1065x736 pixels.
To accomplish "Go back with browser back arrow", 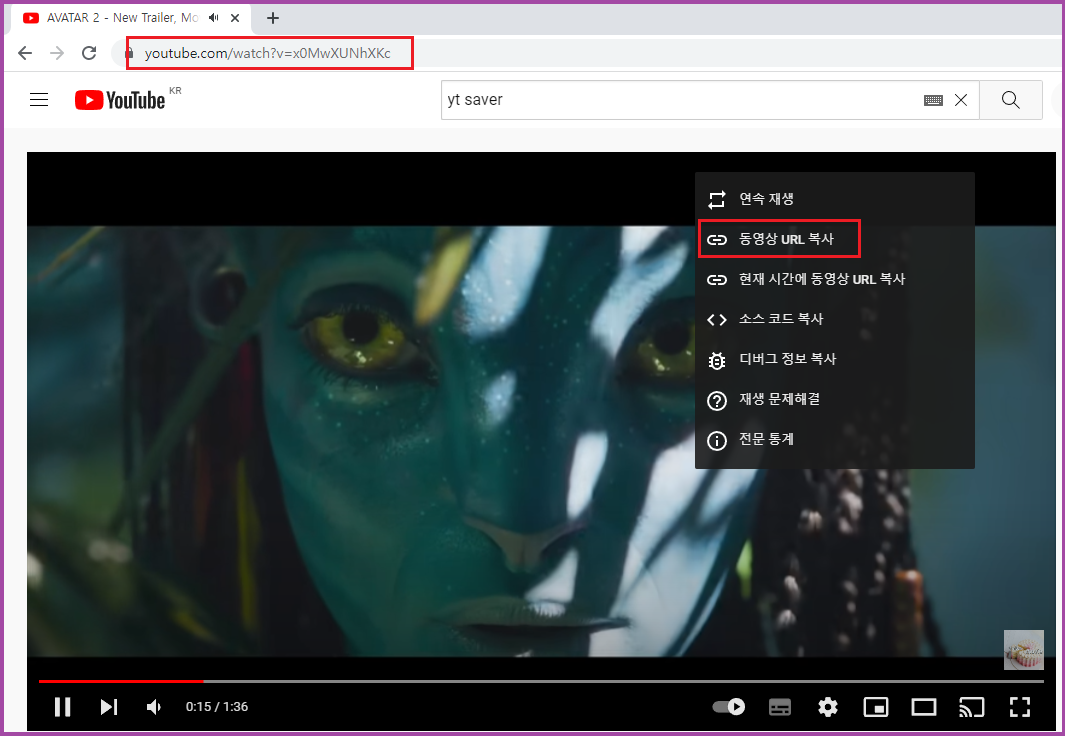I will [x=25, y=53].
